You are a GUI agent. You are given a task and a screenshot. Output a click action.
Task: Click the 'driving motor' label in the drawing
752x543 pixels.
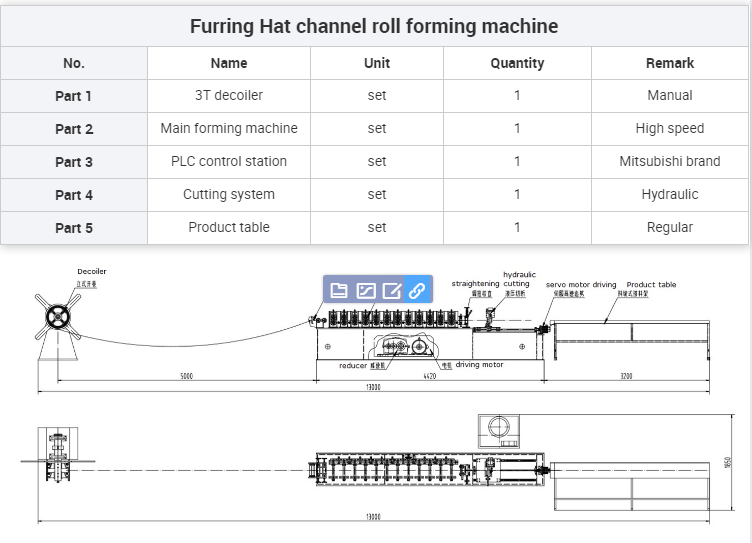[x=479, y=365]
